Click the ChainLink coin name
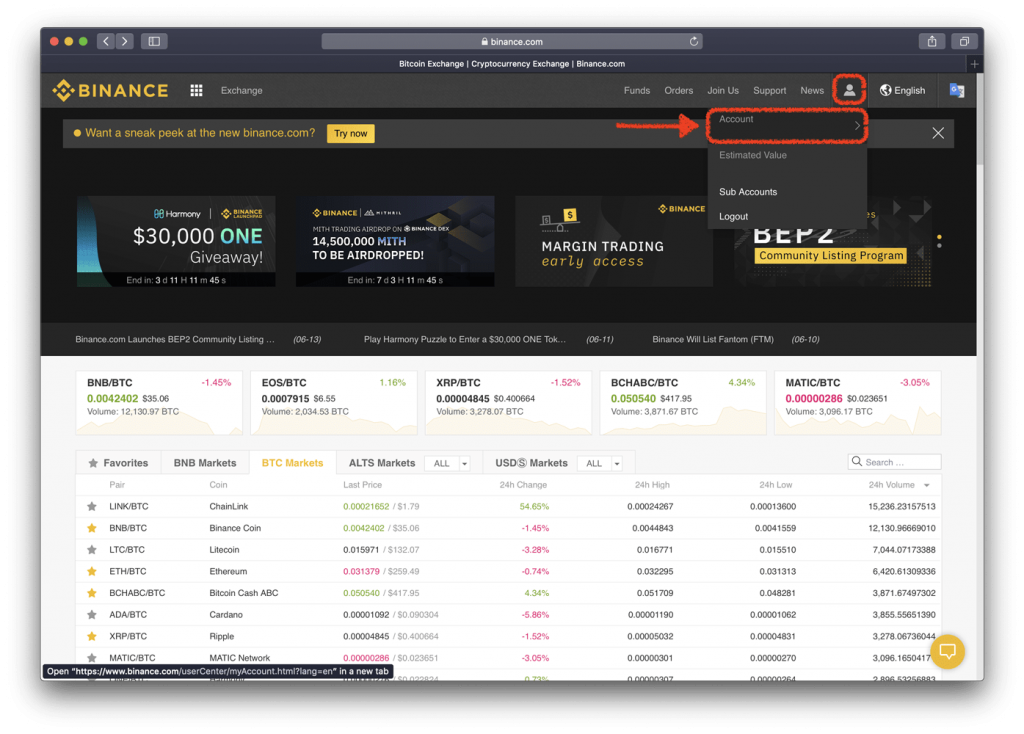This screenshot has height=734, width=1024. tap(229, 506)
